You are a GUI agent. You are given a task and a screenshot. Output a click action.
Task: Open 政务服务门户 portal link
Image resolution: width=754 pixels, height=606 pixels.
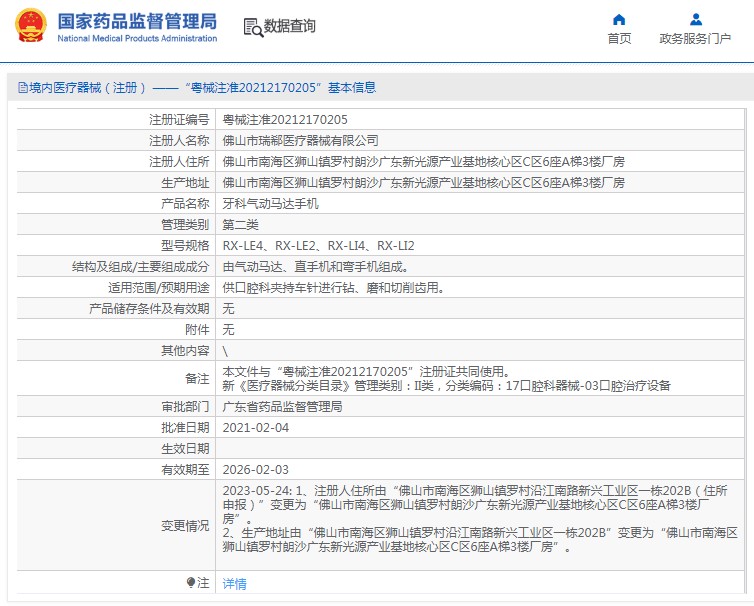[695, 38]
